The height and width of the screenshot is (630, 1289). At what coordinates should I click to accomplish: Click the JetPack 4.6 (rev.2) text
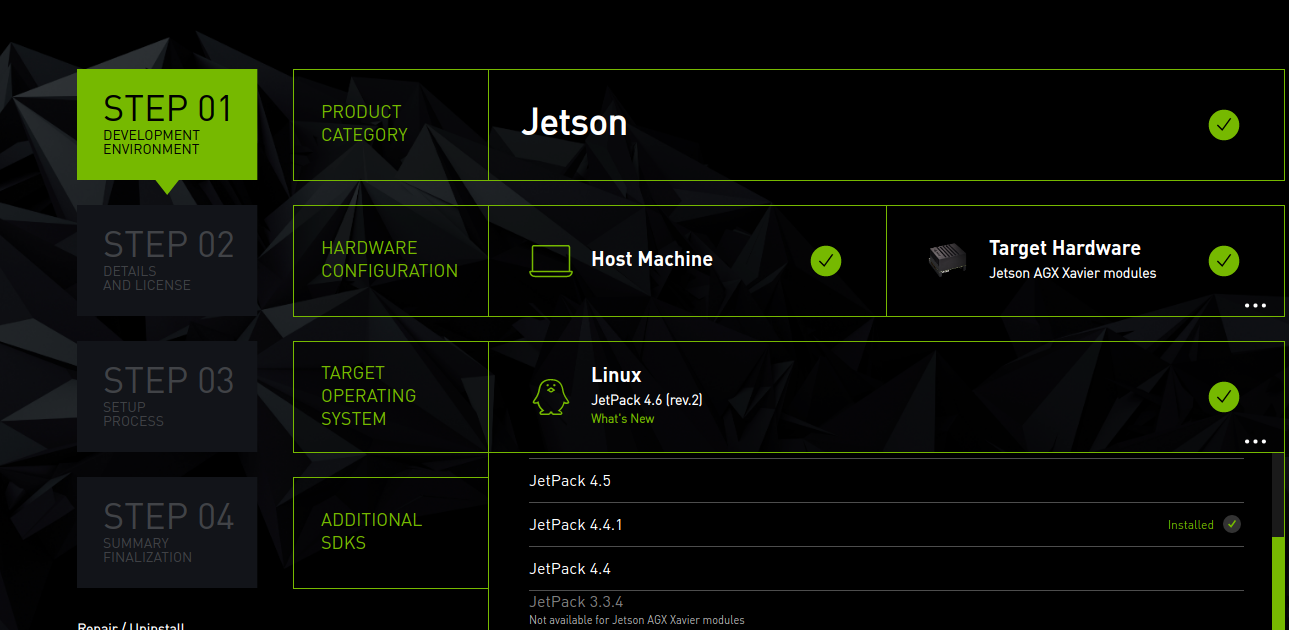pyautogui.click(x=647, y=400)
